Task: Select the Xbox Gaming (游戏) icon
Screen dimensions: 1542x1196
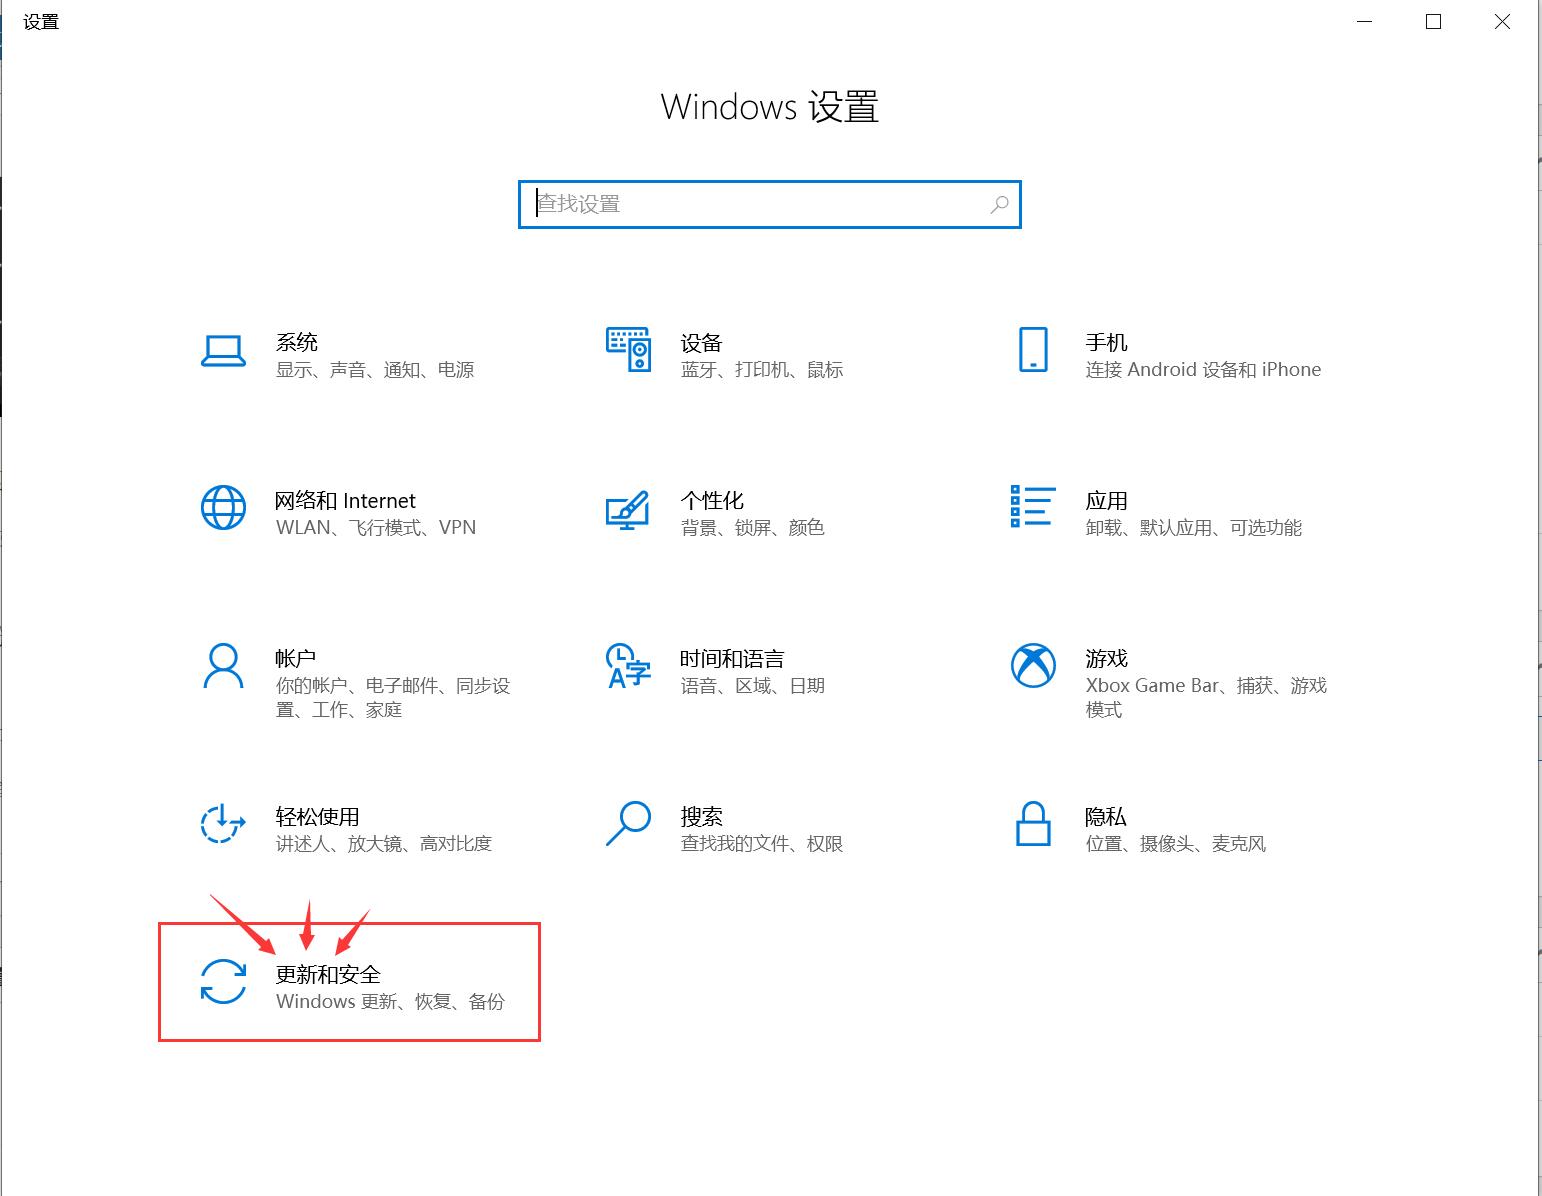Action: 1033,666
